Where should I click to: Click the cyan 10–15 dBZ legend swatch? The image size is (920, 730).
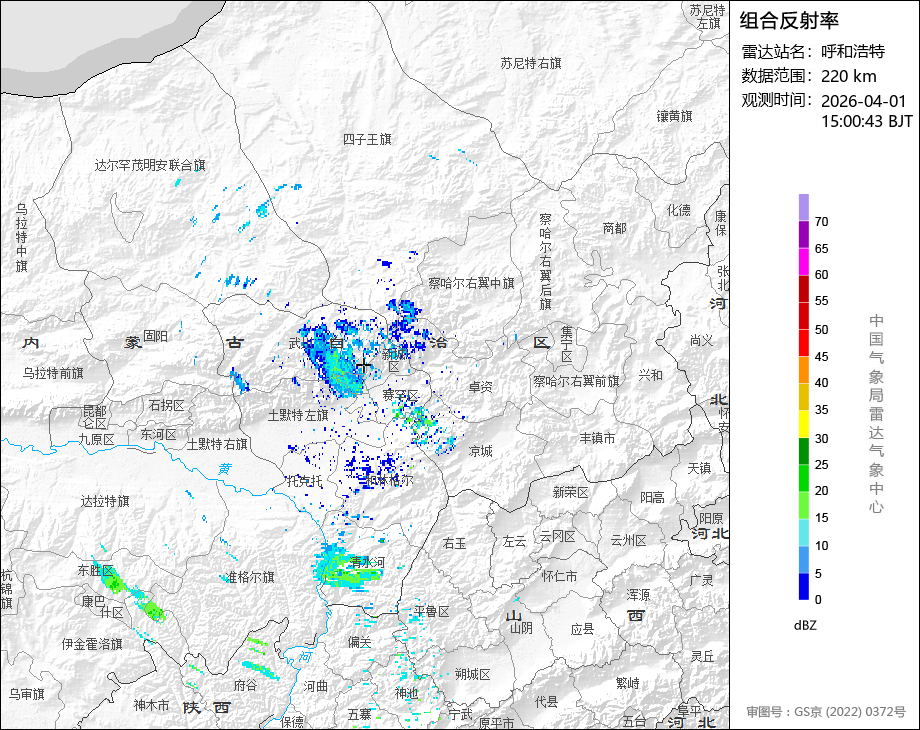point(803,532)
